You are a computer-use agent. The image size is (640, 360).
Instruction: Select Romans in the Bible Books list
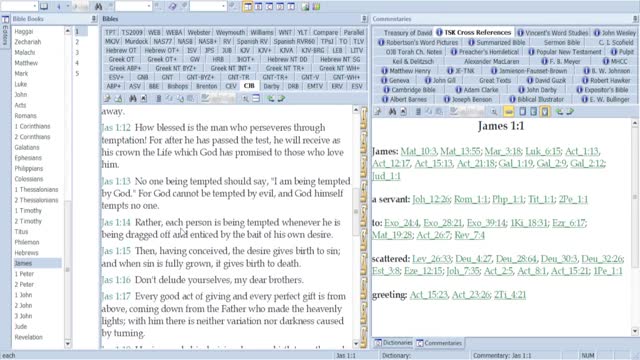click(x=25, y=116)
